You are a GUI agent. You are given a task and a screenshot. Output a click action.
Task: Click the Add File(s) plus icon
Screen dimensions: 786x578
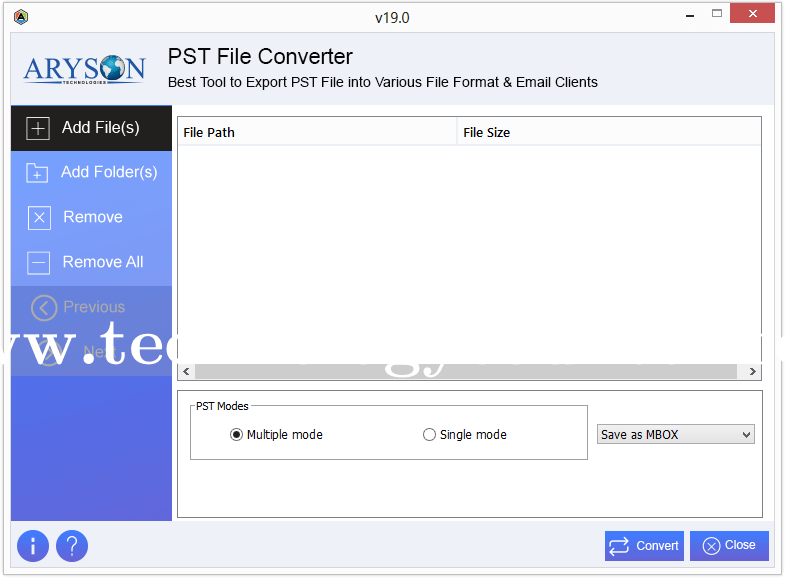pos(38,128)
